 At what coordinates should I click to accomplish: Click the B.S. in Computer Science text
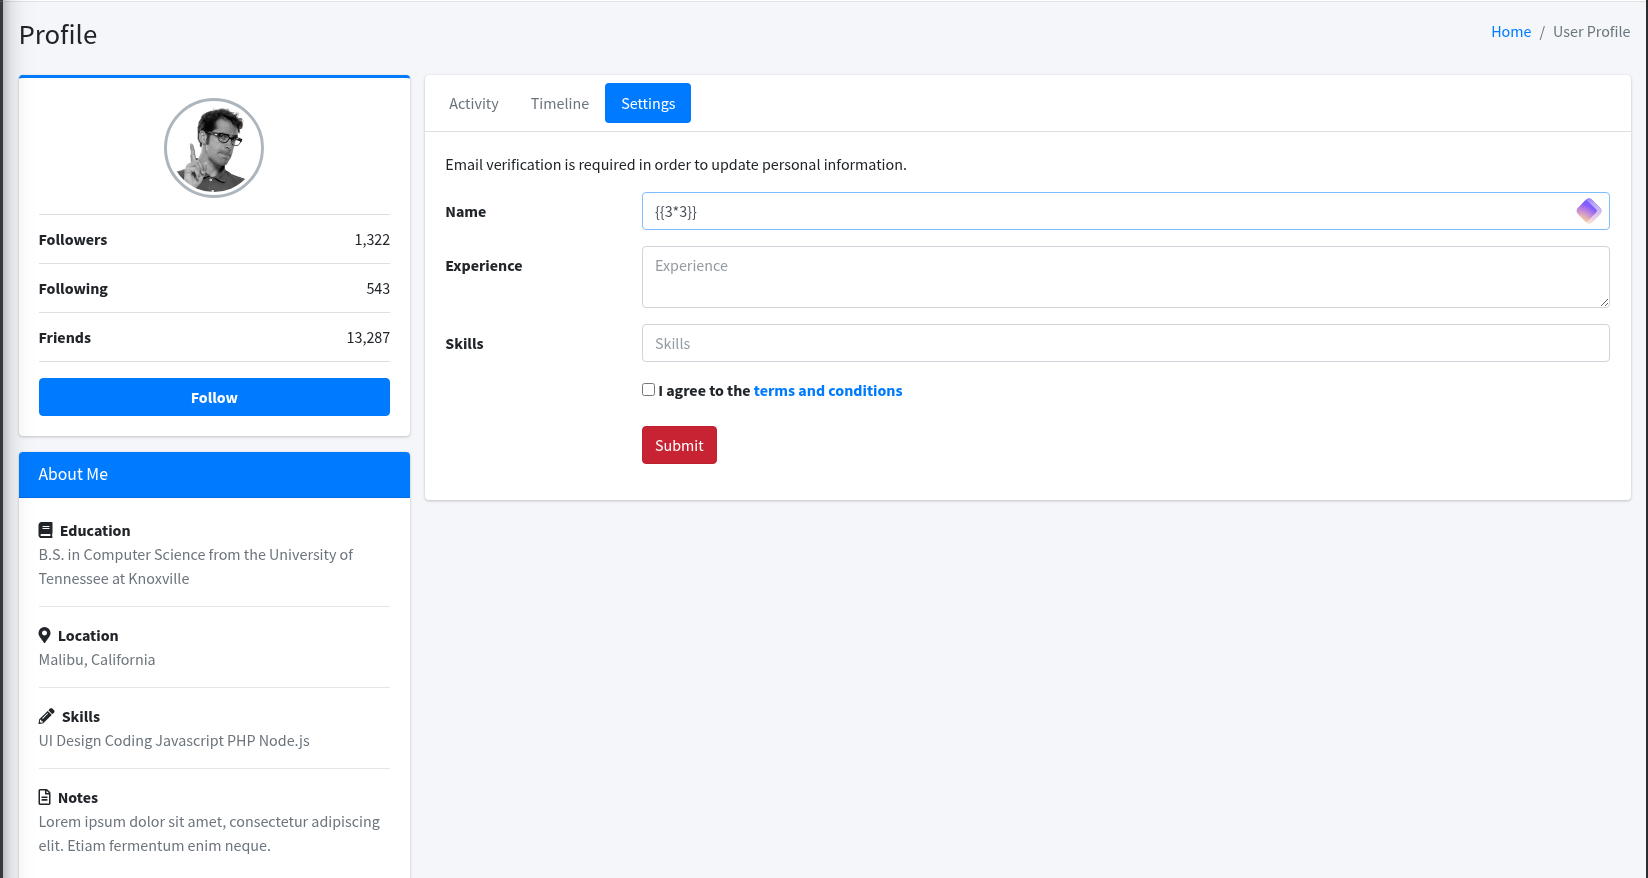196,566
